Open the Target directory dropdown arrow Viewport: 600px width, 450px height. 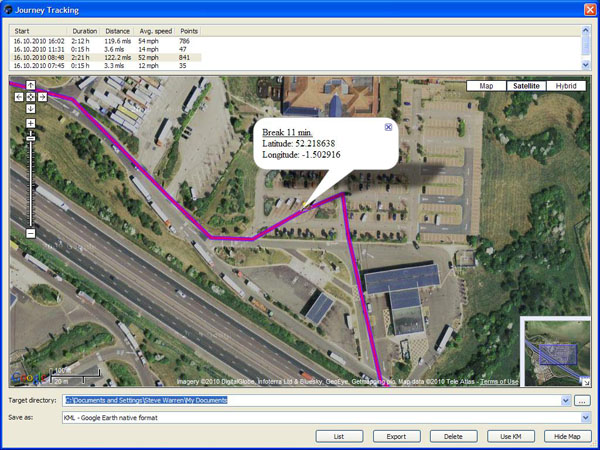(566, 401)
